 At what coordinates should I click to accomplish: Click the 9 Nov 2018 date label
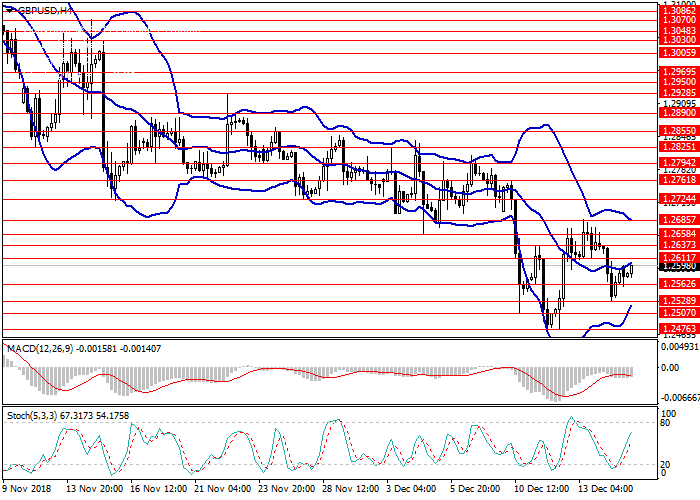(27, 491)
